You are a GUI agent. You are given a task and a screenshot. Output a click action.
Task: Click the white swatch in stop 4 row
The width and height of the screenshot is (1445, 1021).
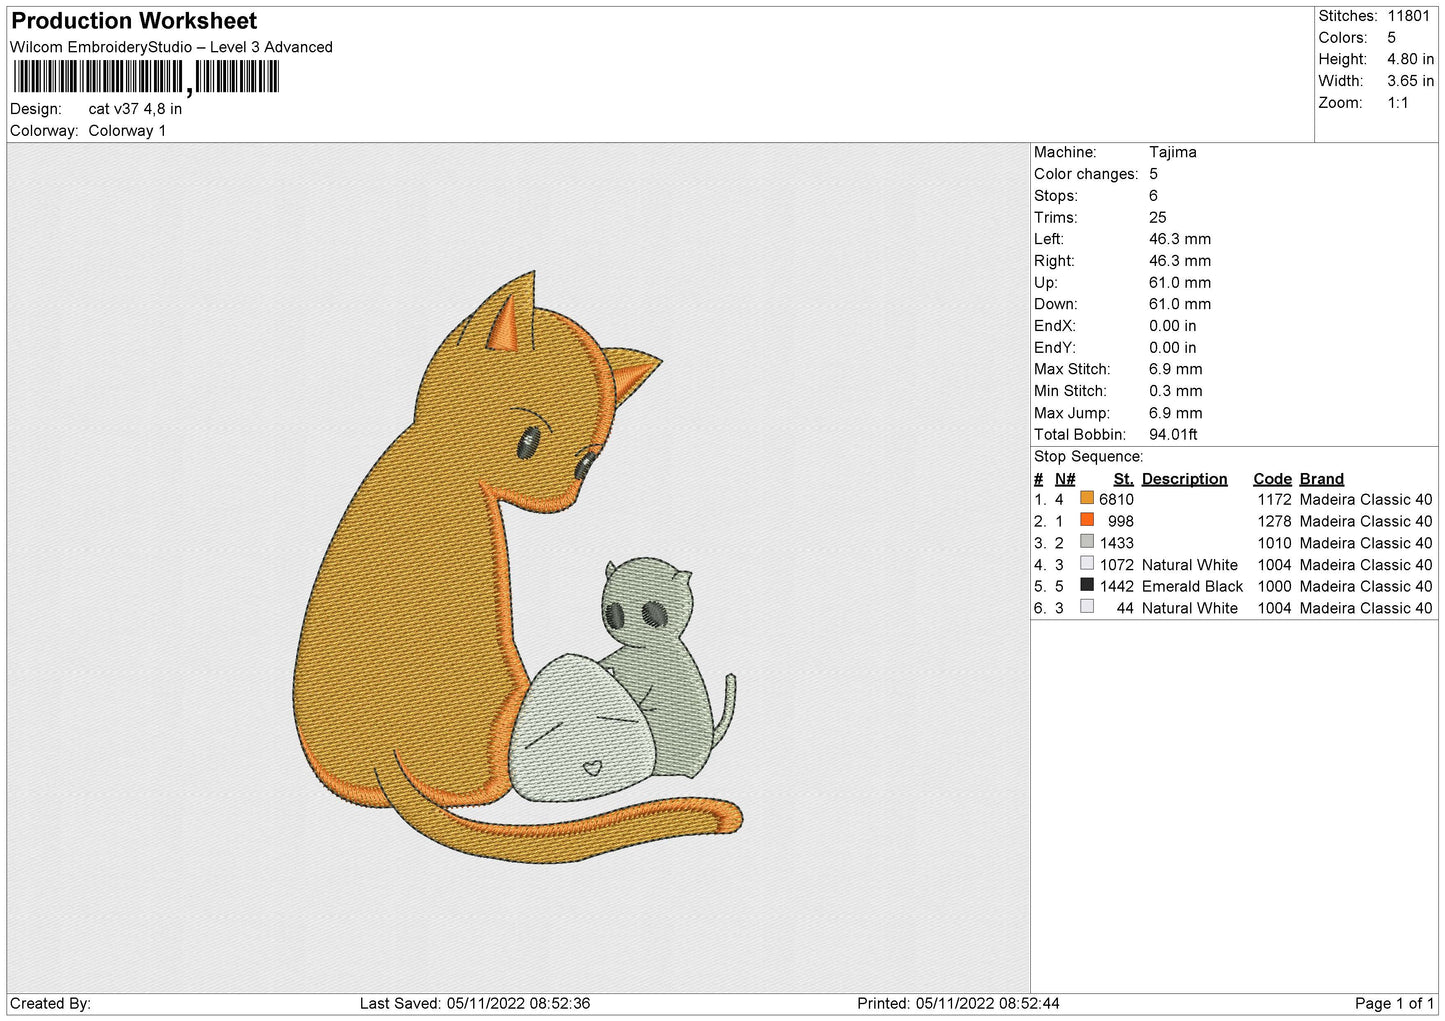[1087, 563]
